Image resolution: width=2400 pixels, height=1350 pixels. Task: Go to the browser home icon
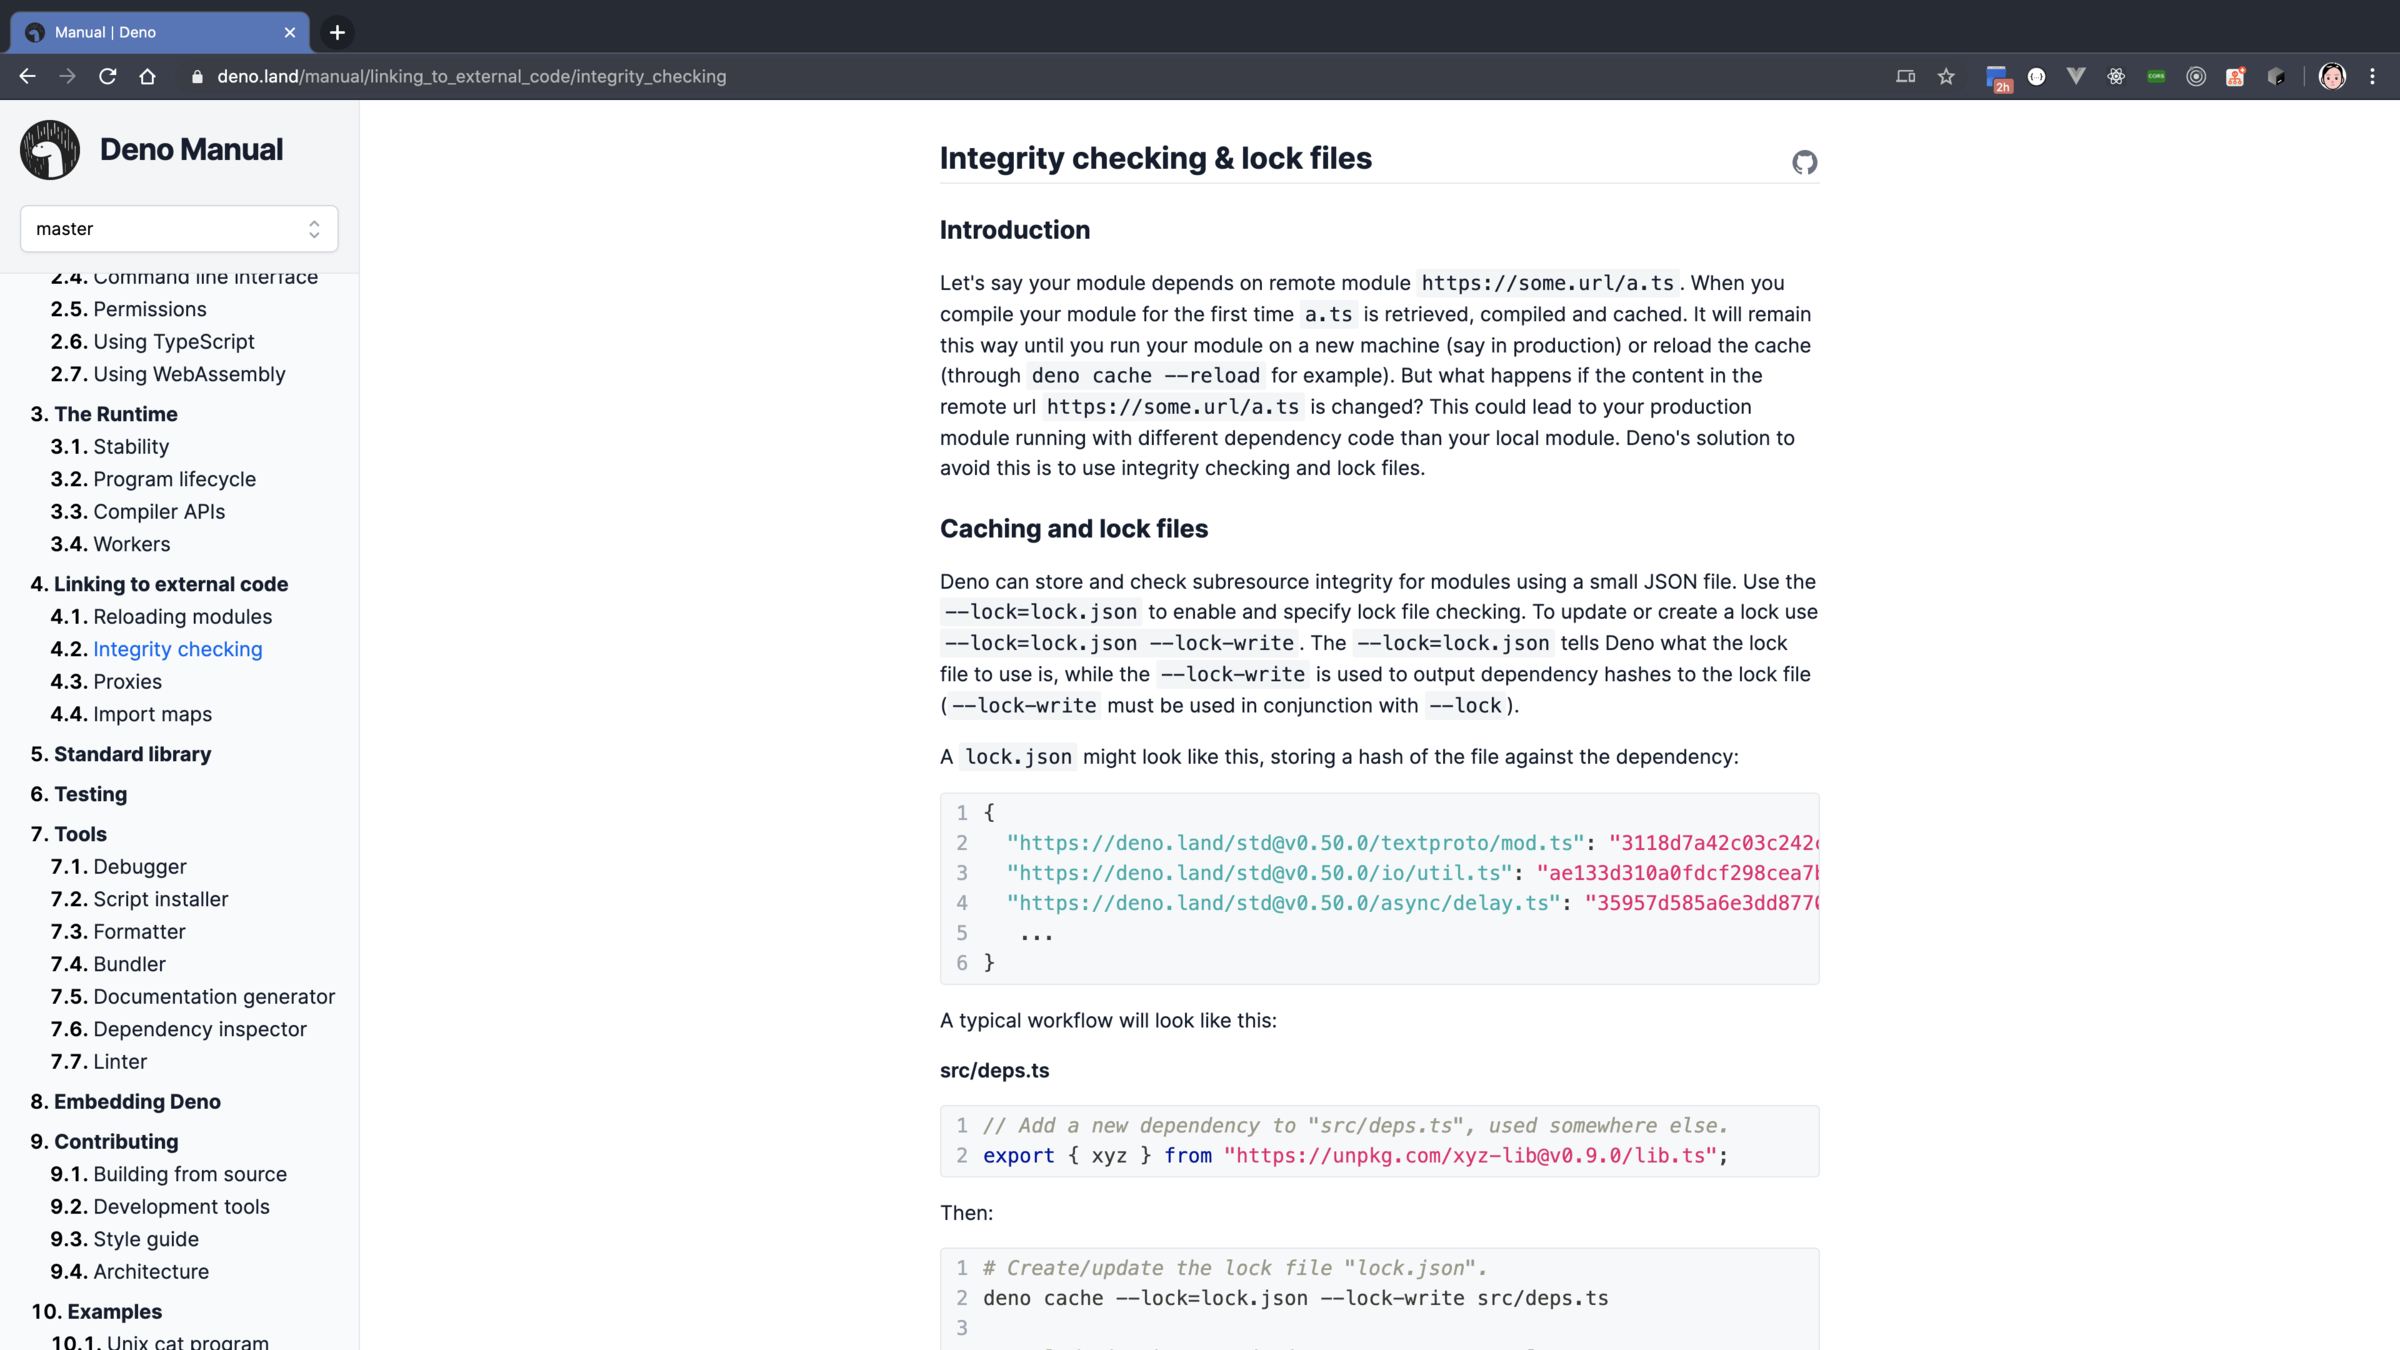pos(148,77)
